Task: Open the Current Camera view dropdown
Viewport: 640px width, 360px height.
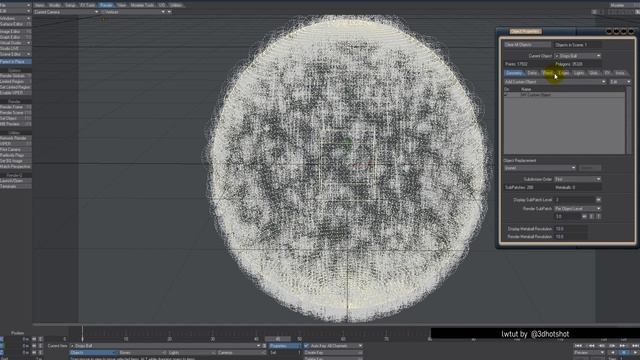Action: 66,12
